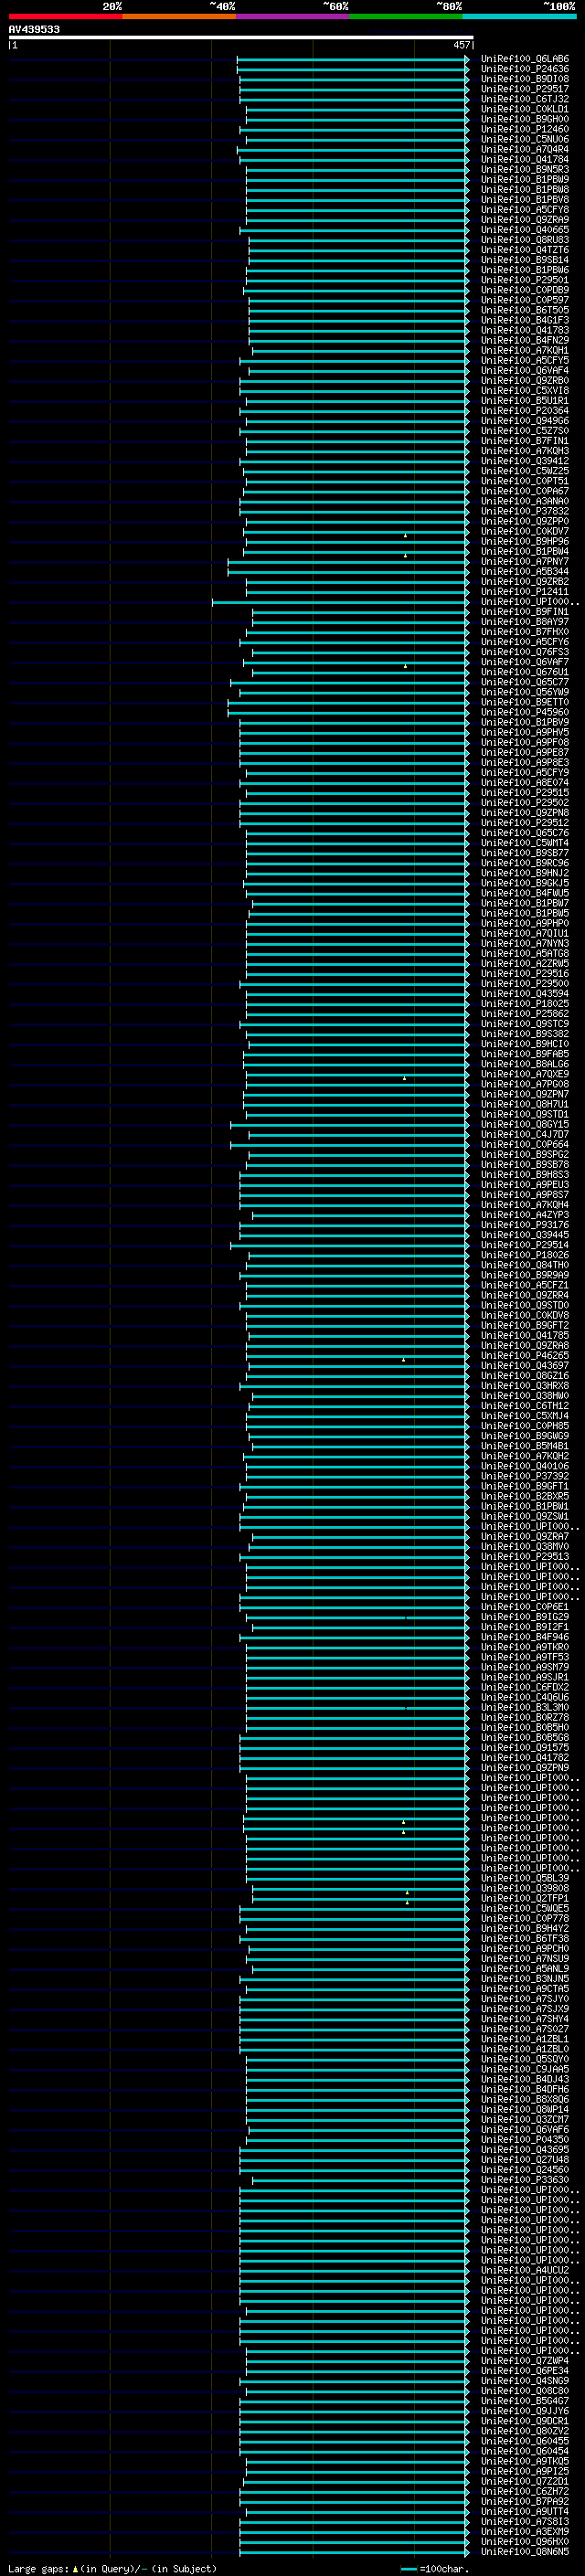Select the AV439533 query name
This screenshot has height=2576, width=585.
34,30
